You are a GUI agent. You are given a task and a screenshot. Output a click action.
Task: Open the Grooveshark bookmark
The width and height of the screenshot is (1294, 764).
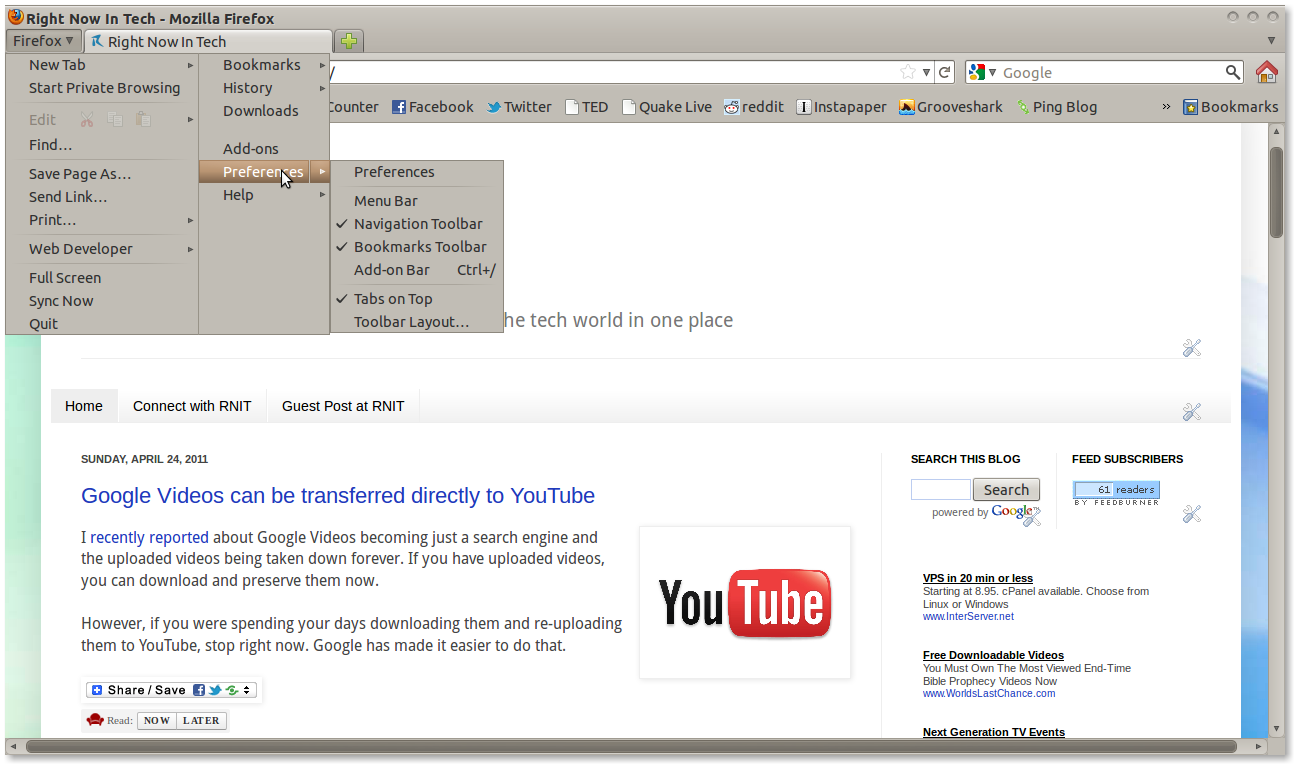[x=950, y=107]
